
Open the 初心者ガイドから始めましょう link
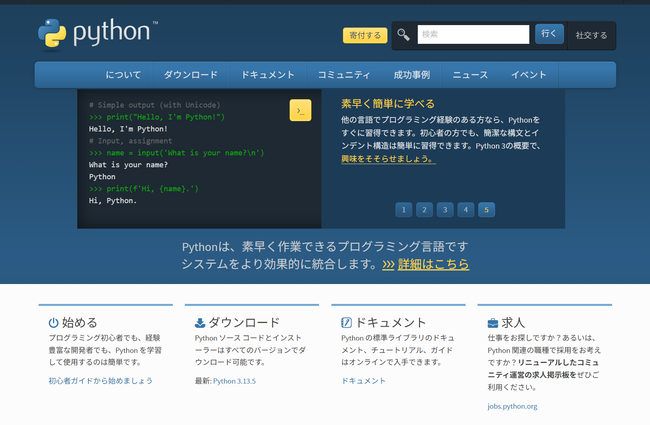(x=100, y=381)
